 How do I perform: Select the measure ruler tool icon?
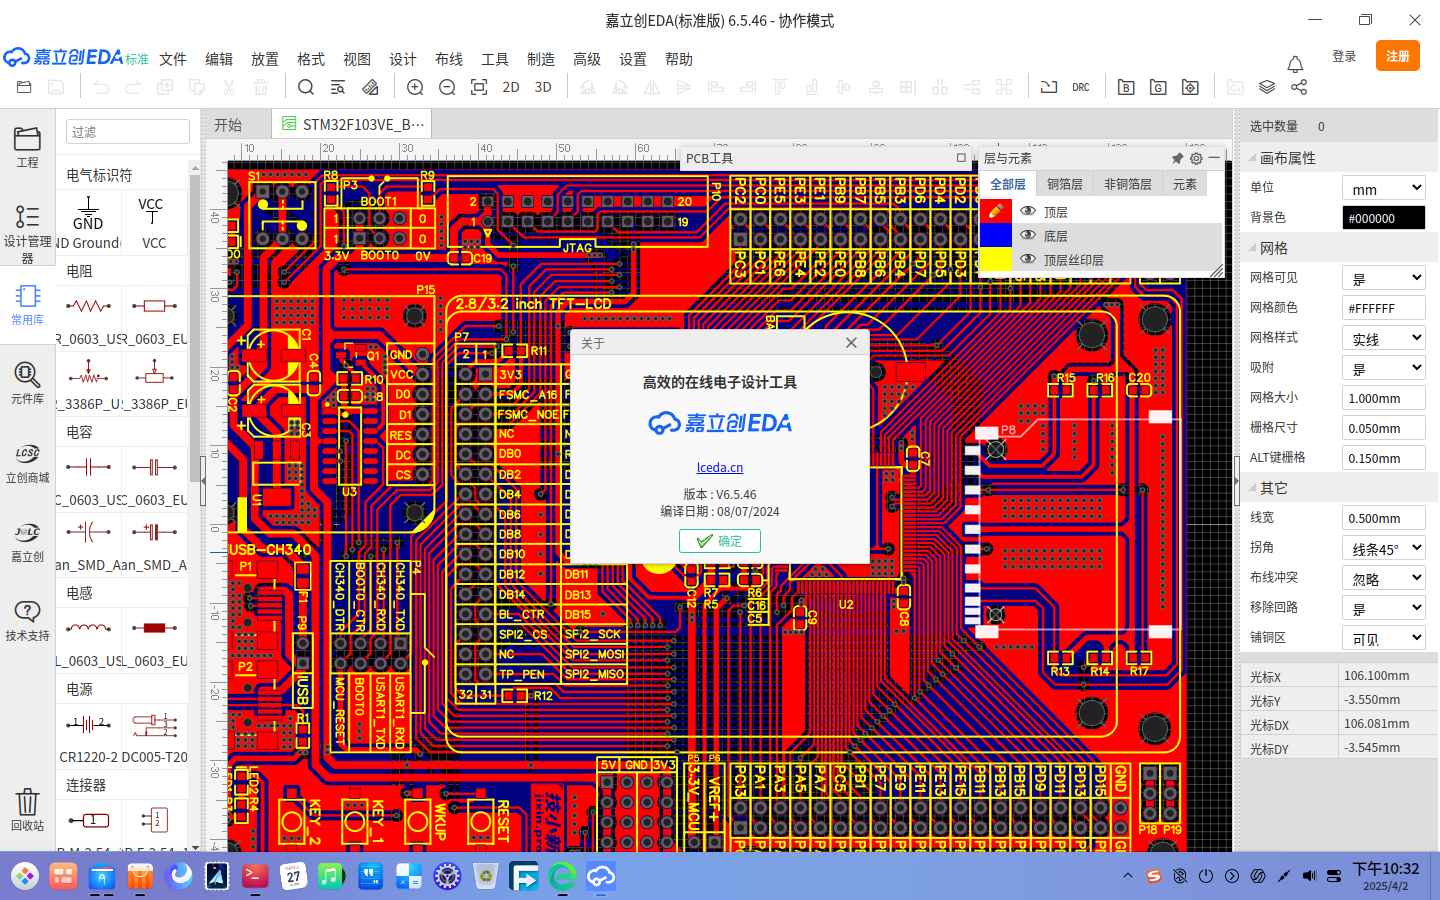[x=370, y=87]
